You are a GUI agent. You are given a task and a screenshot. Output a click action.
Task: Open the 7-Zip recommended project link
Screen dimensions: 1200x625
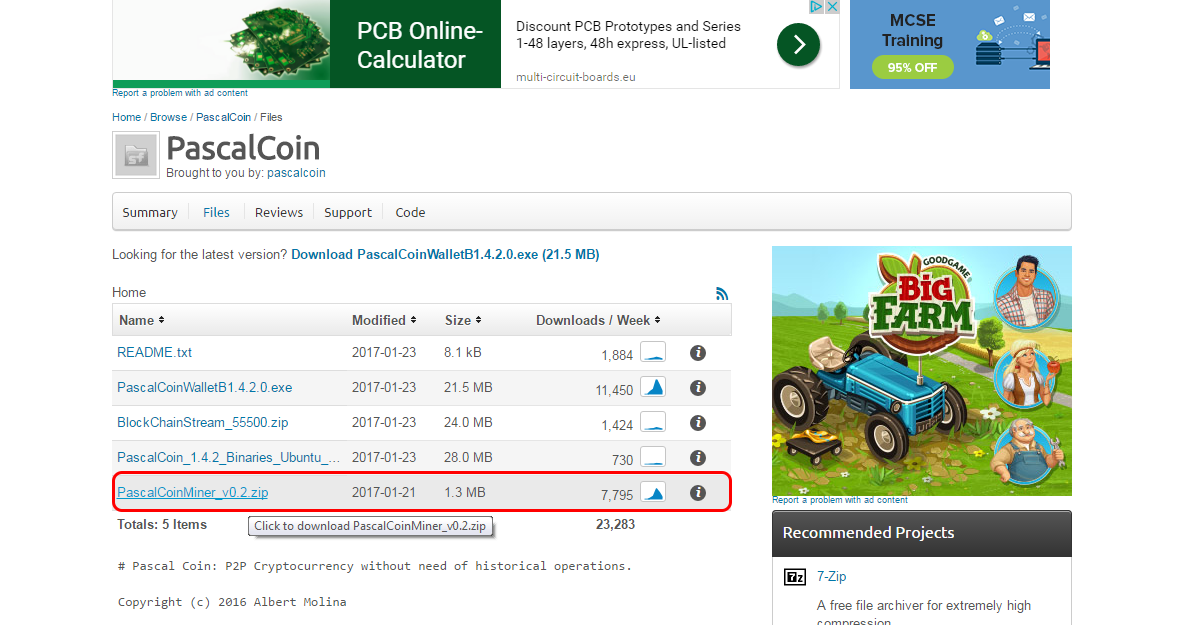coord(831,577)
